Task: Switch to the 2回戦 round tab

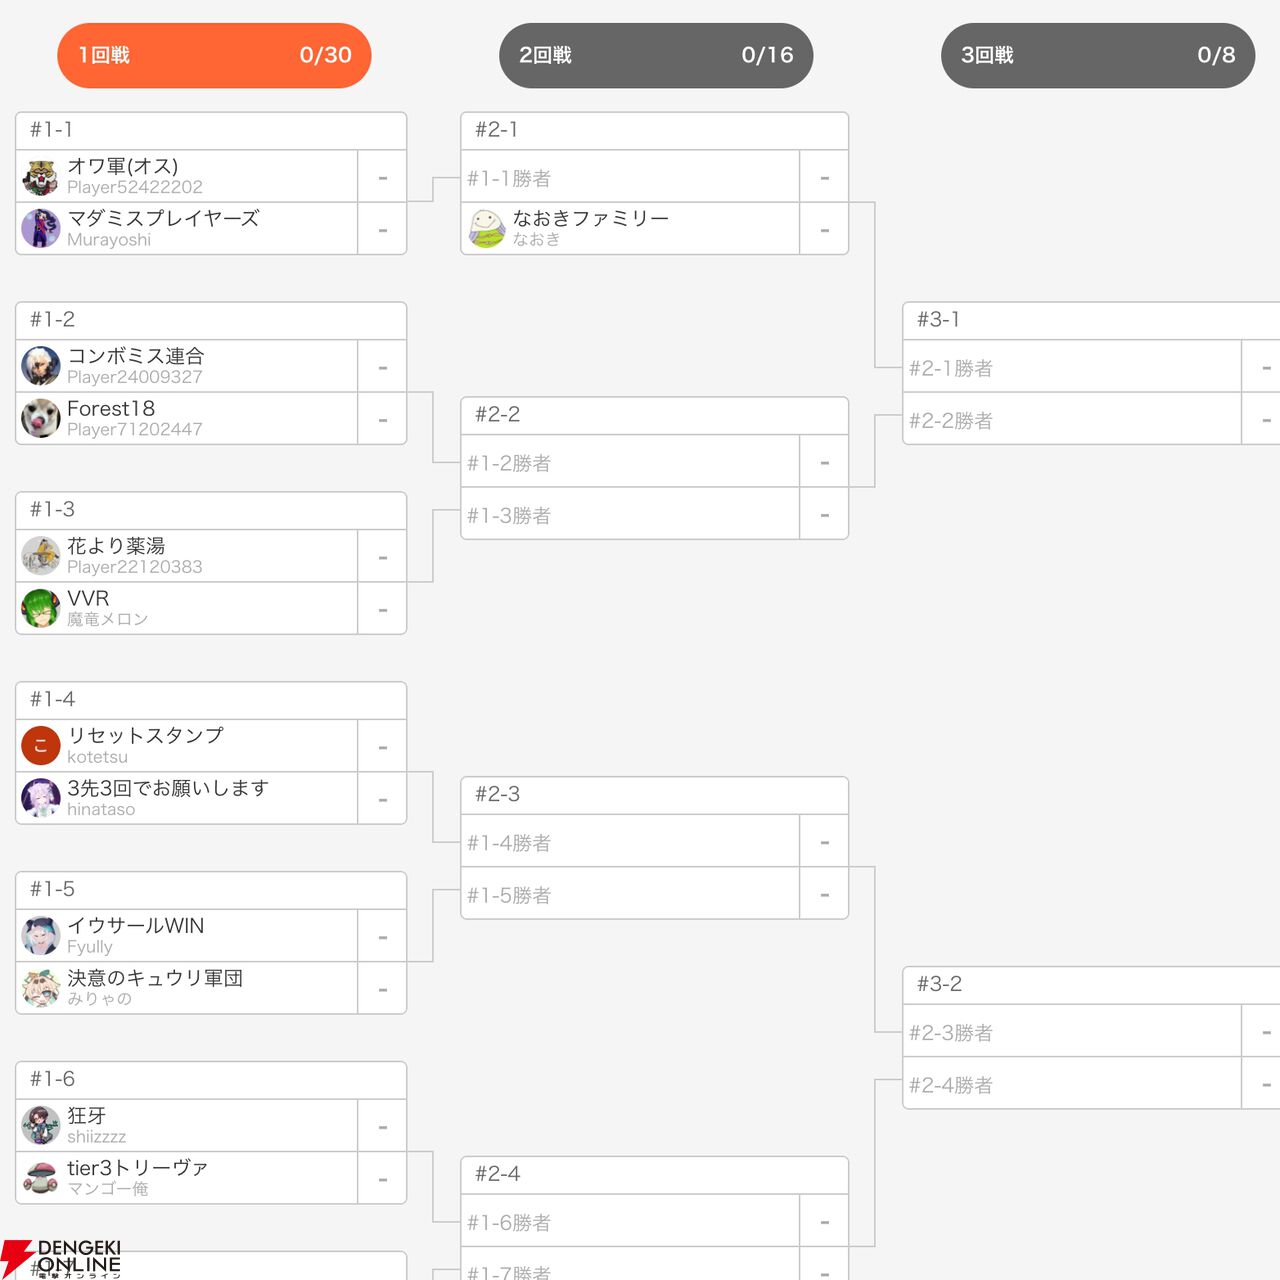Action: pos(656,55)
